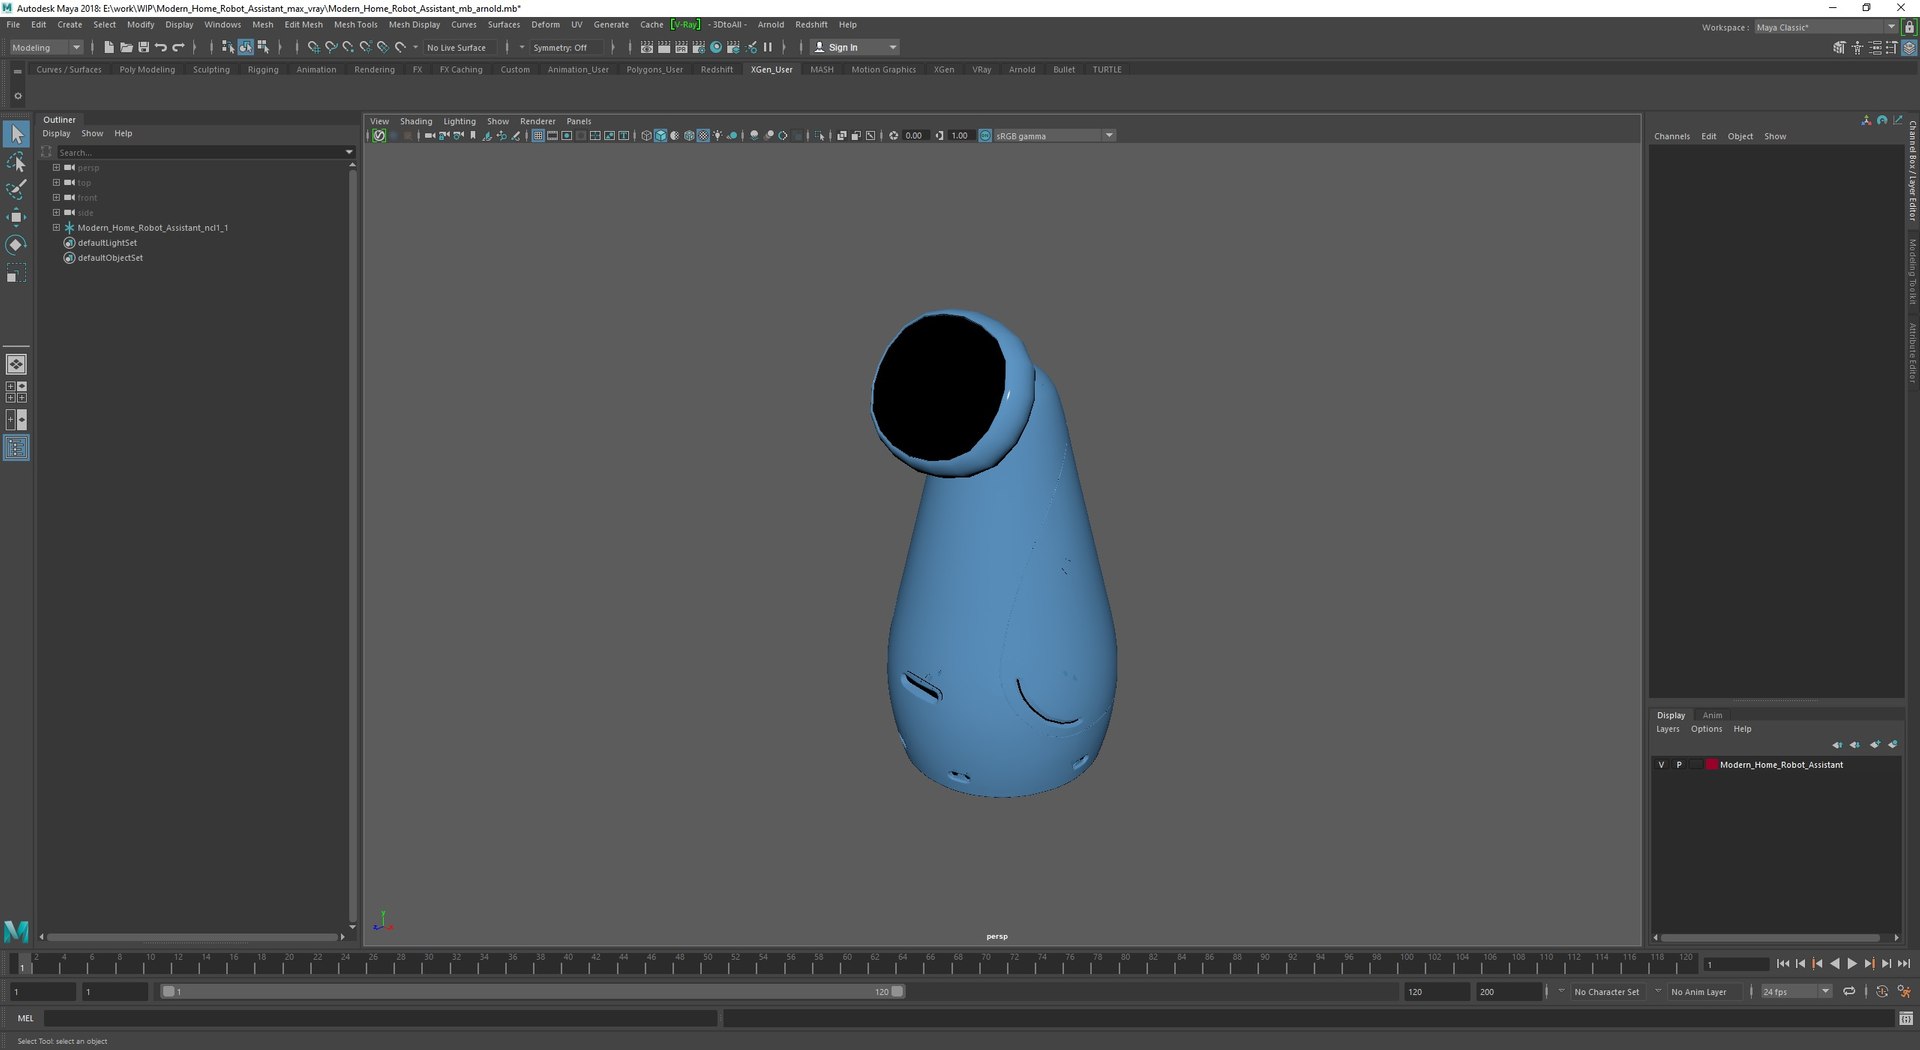Open the No Character Set dropdown arrow
This screenshot has height=1050, width=1920.
click(1561, 992)
